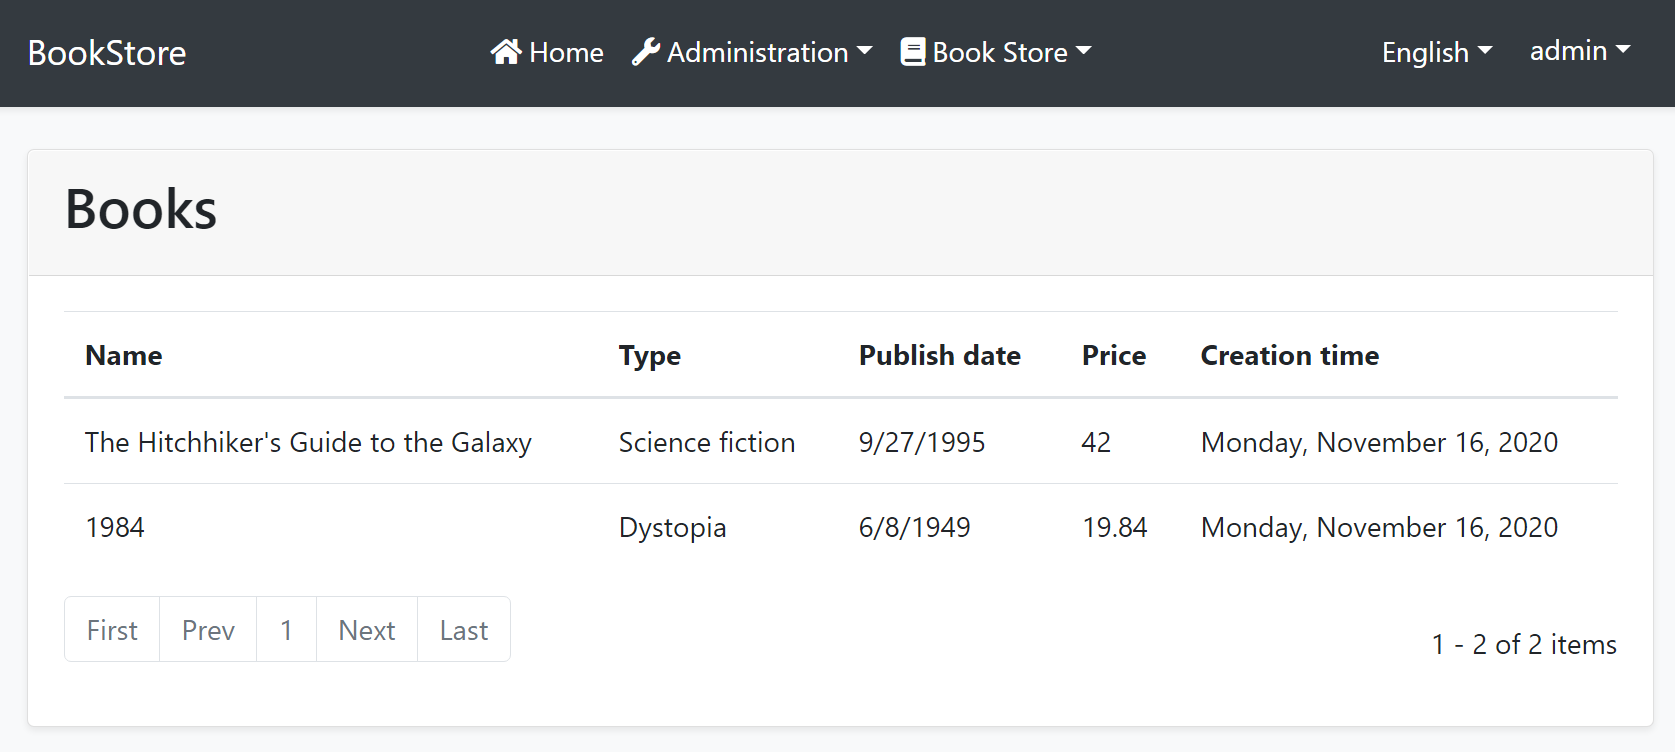Viewport: 1675px width, 752px height.
Task: Sort the table by Price
Action: tap(1113, 356)
